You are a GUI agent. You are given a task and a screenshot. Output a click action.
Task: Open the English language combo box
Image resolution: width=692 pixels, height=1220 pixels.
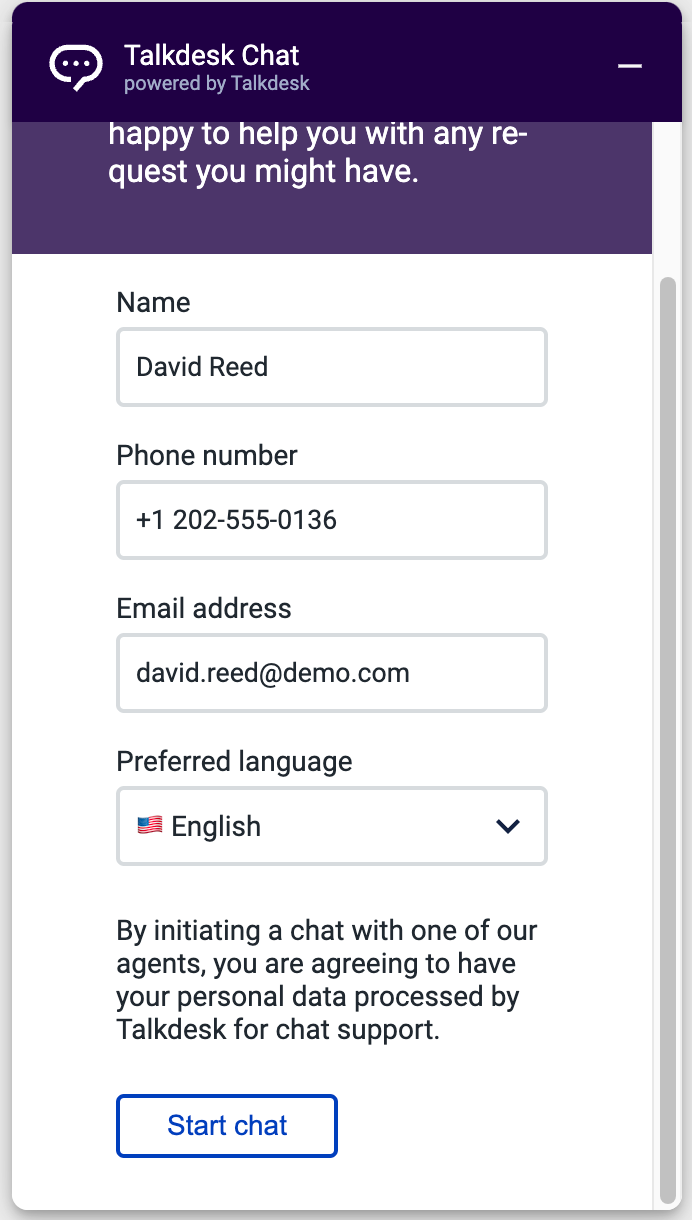[332, 826]
